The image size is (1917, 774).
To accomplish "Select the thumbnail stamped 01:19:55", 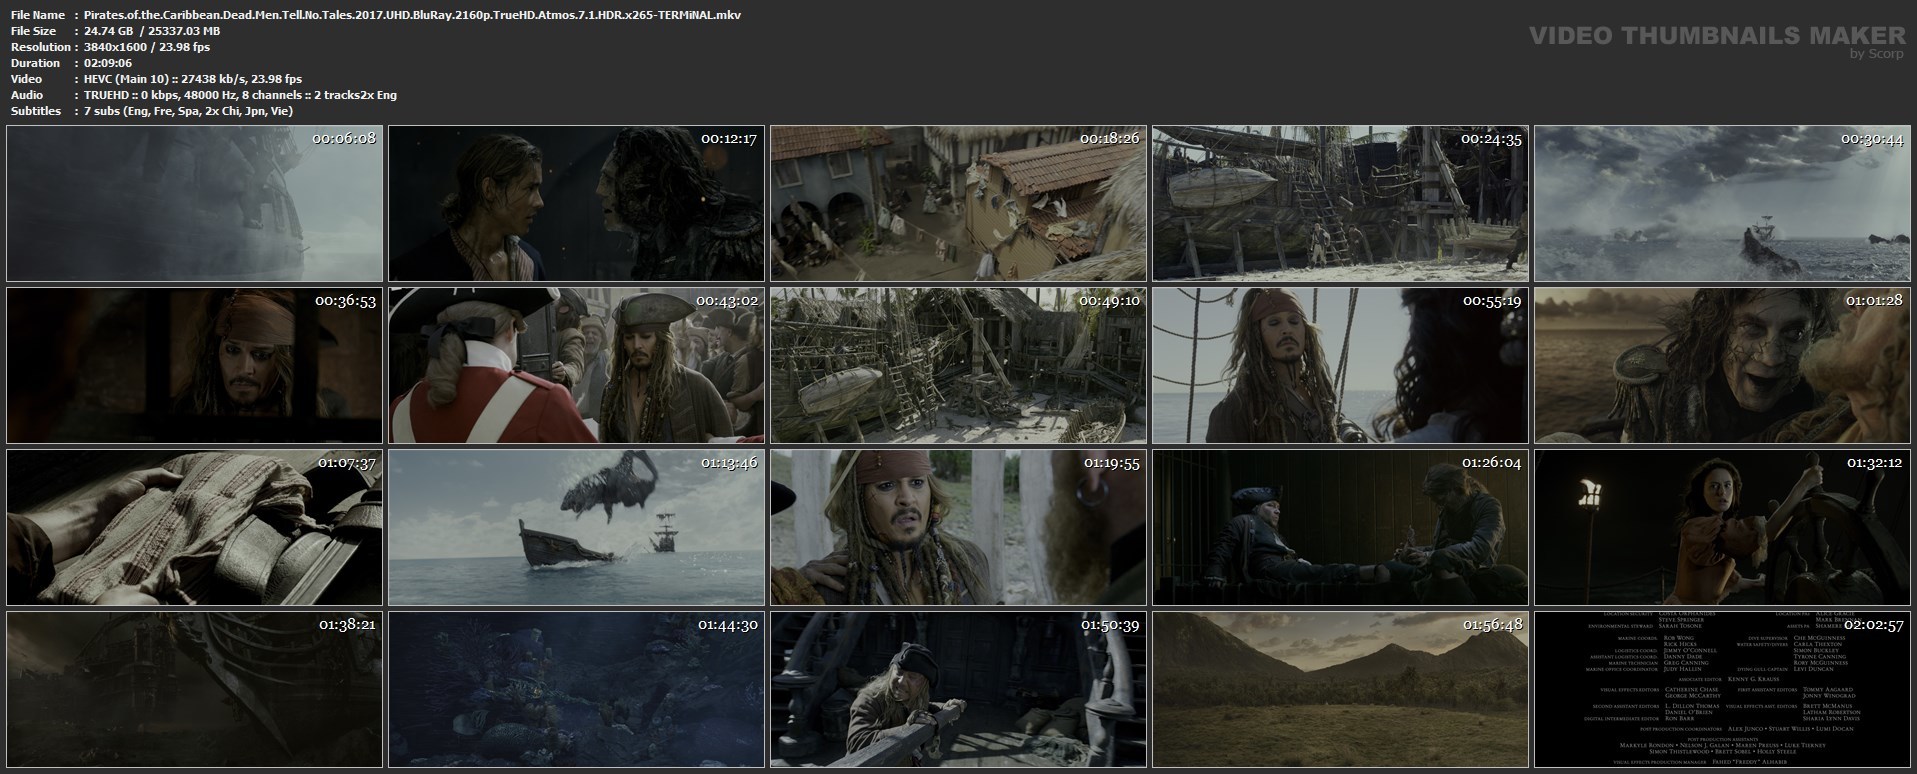I will [958, 528].
